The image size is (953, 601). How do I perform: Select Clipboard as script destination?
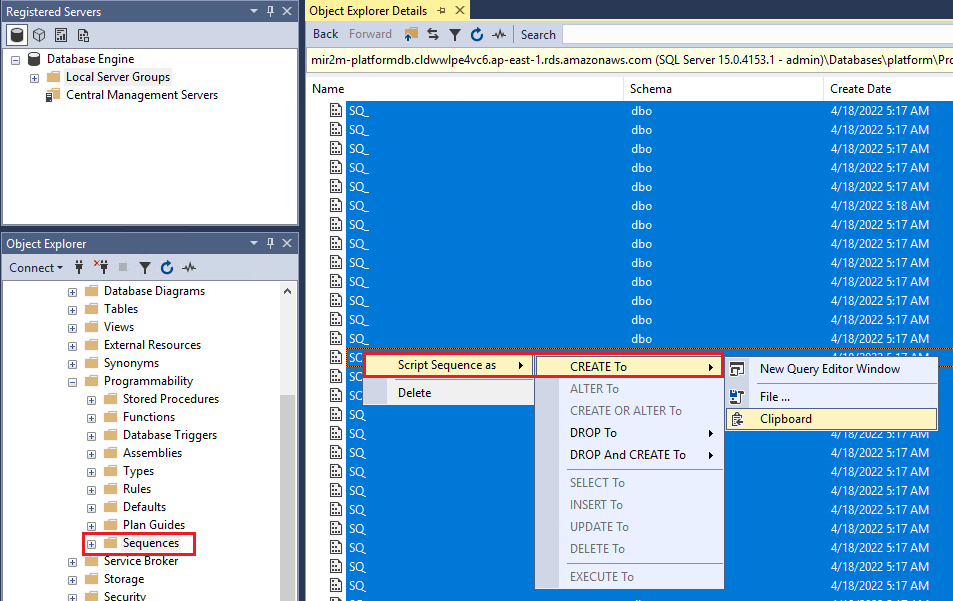pos(831,419)
